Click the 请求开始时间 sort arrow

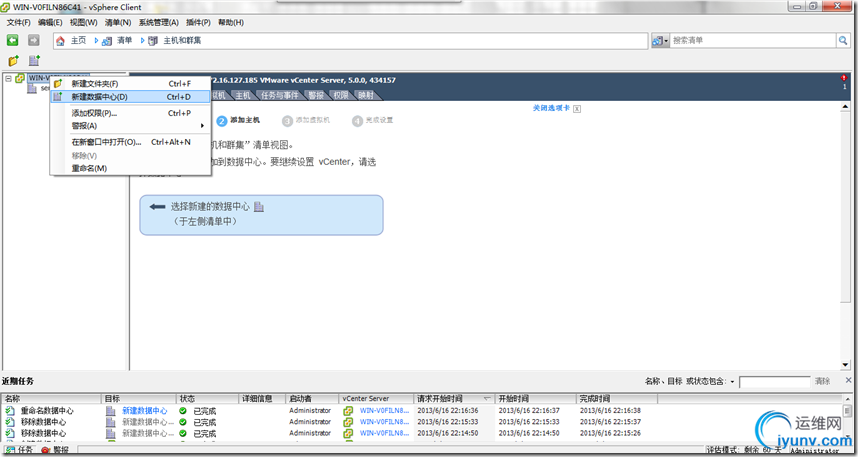487,398
